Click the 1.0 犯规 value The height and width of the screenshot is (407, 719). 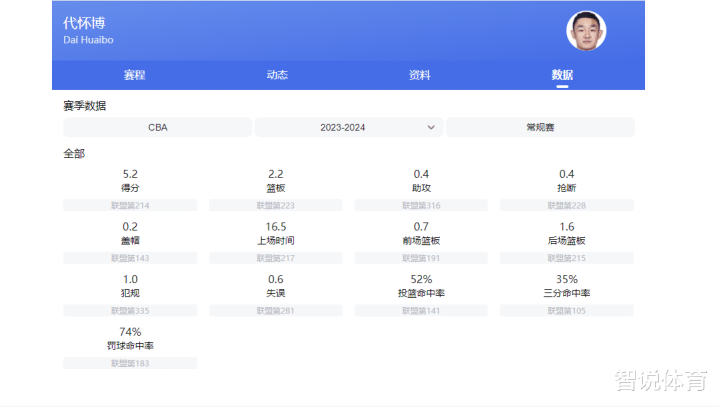tap(130, 280)
